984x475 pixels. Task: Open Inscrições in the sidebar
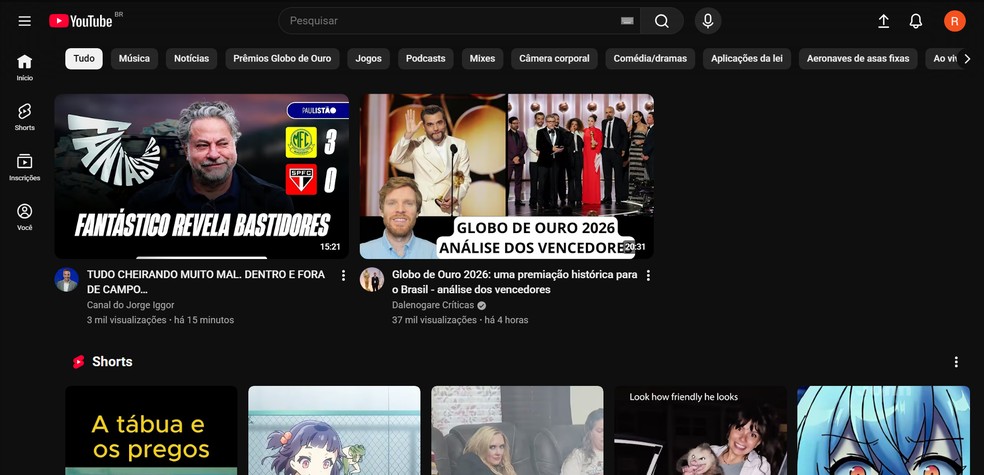pyautogui.click(x=24, y=168)
